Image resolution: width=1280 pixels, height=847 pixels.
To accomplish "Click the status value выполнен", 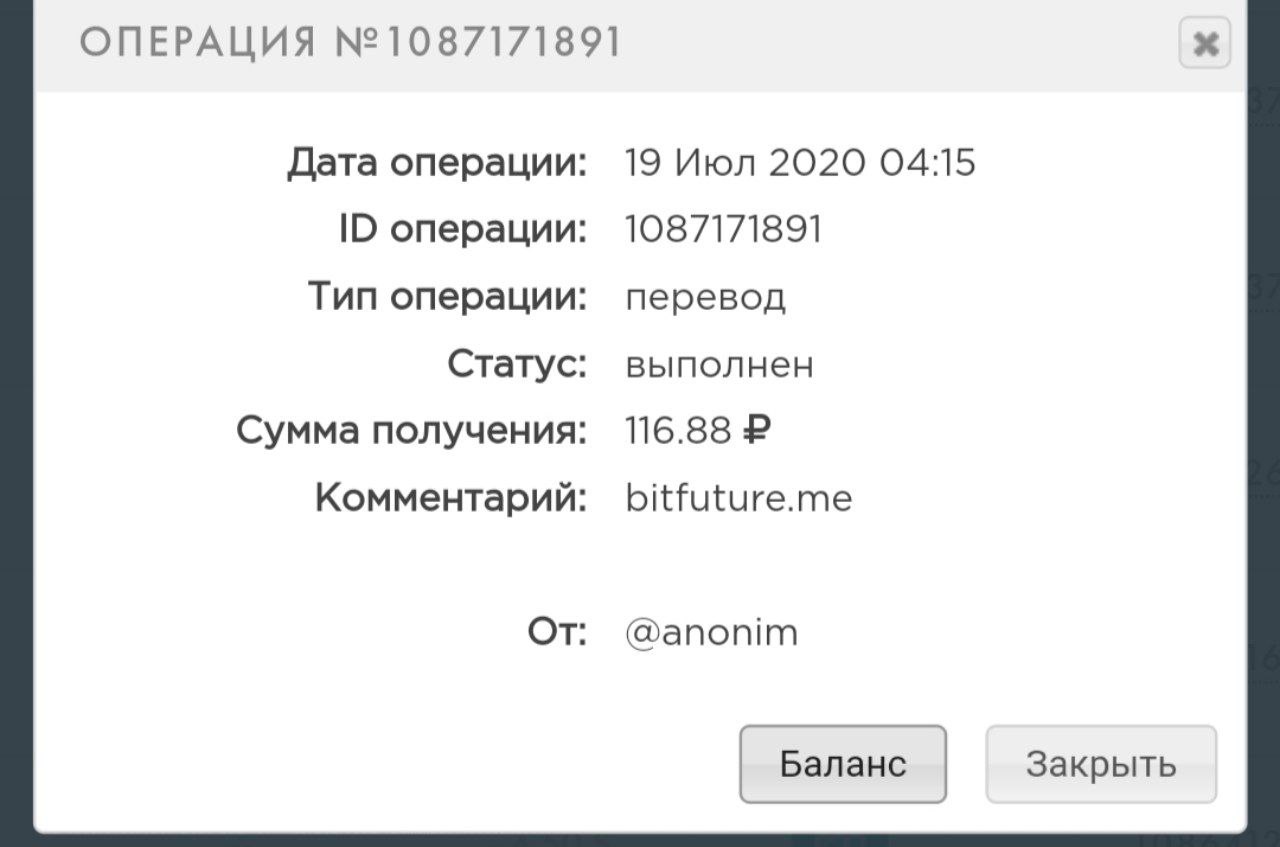I will (x=719, y=365).
